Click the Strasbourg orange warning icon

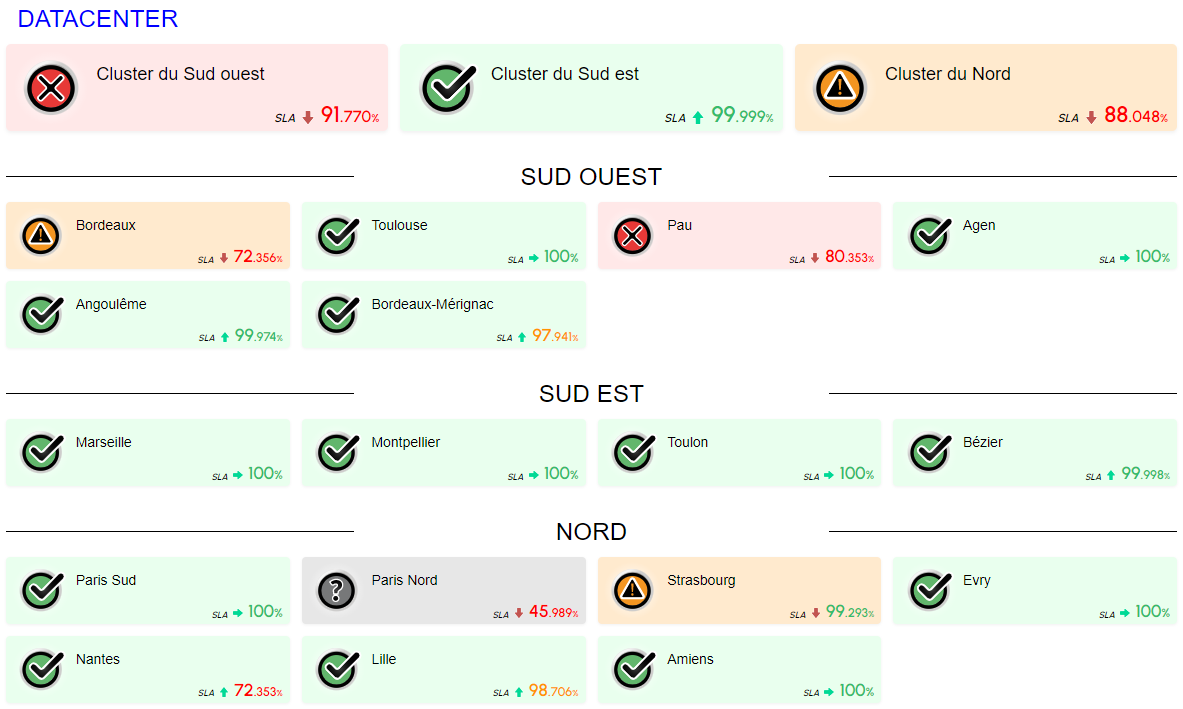633,591
